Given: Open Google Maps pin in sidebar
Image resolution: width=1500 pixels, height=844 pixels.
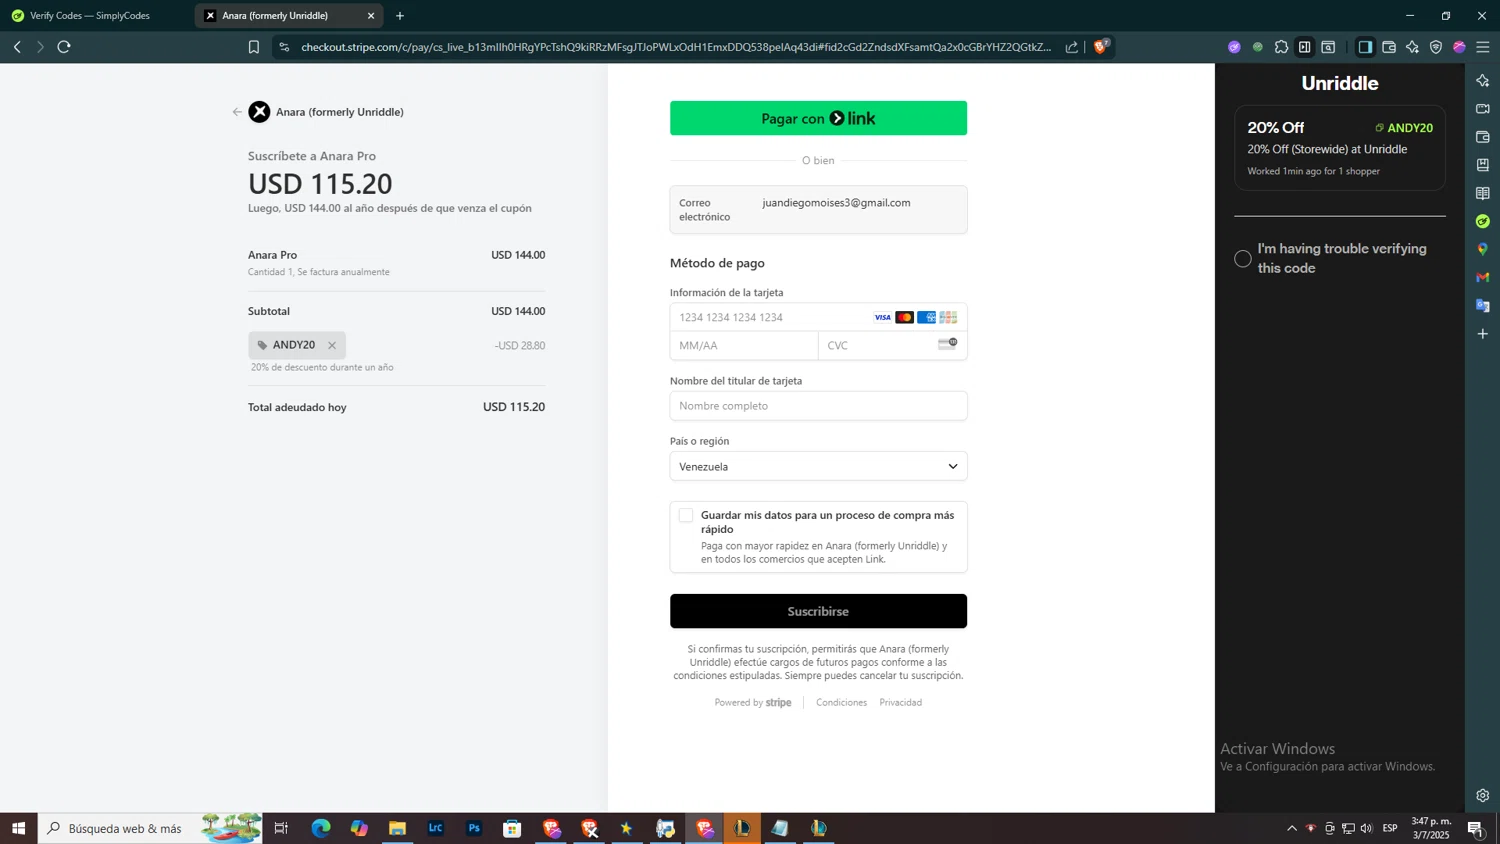Looking at the screenshot, I should [1483, 249].
